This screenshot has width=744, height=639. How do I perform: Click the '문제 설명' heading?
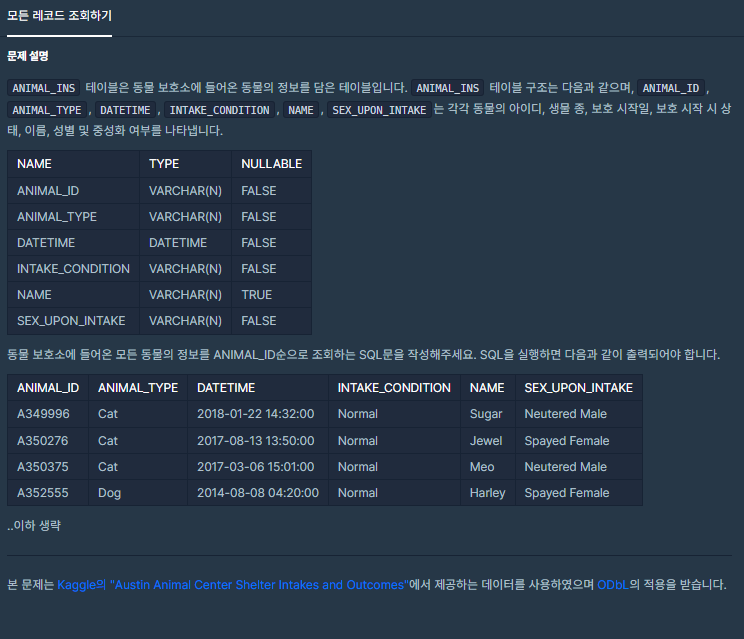[x=28, y=56]
